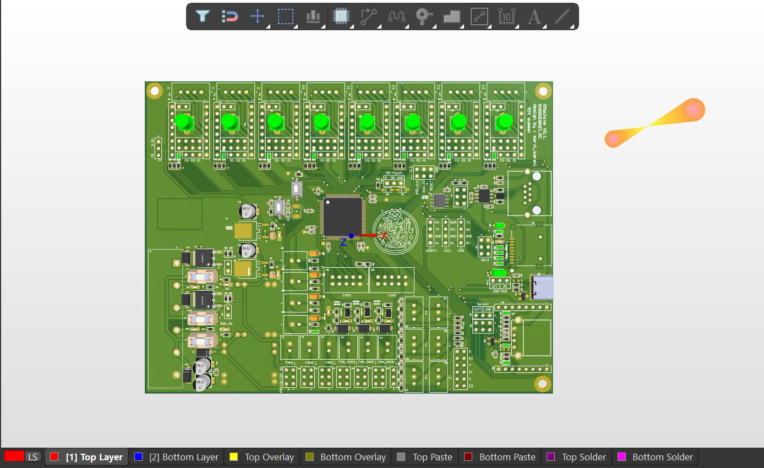Screen dimensions: 764x468
Task: Activate the dashed rectangle selection tool
Action: [286, 17]
